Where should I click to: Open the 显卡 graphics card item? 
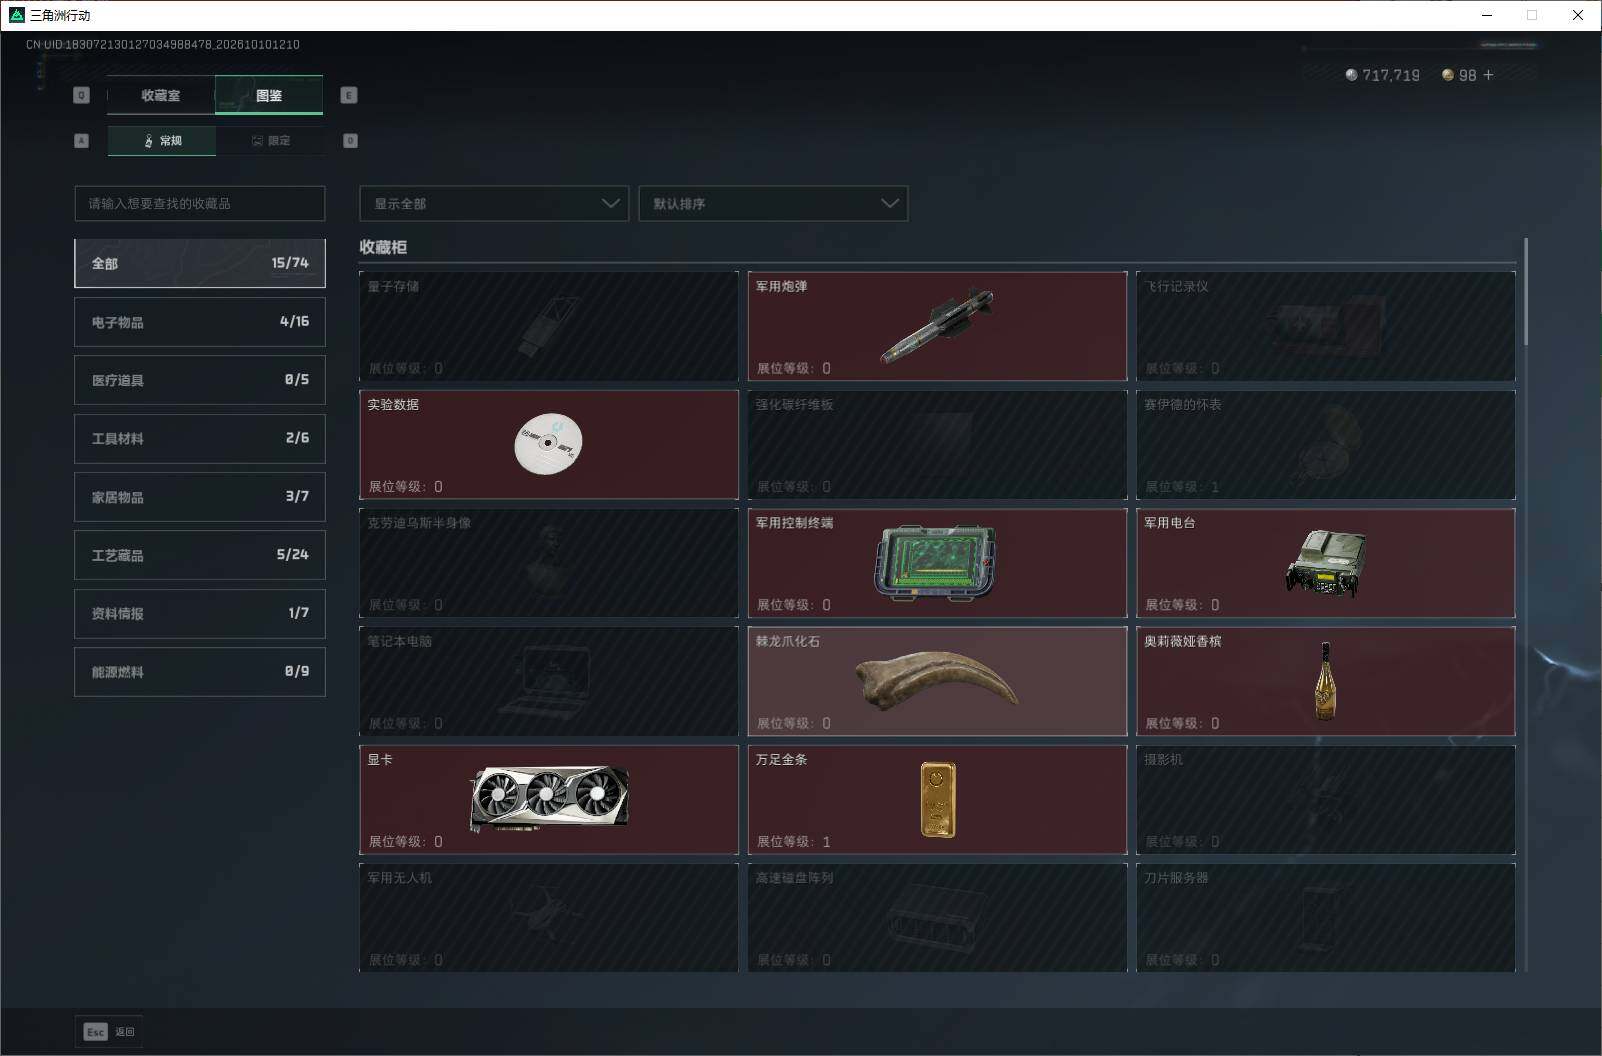tap(548, 799)
